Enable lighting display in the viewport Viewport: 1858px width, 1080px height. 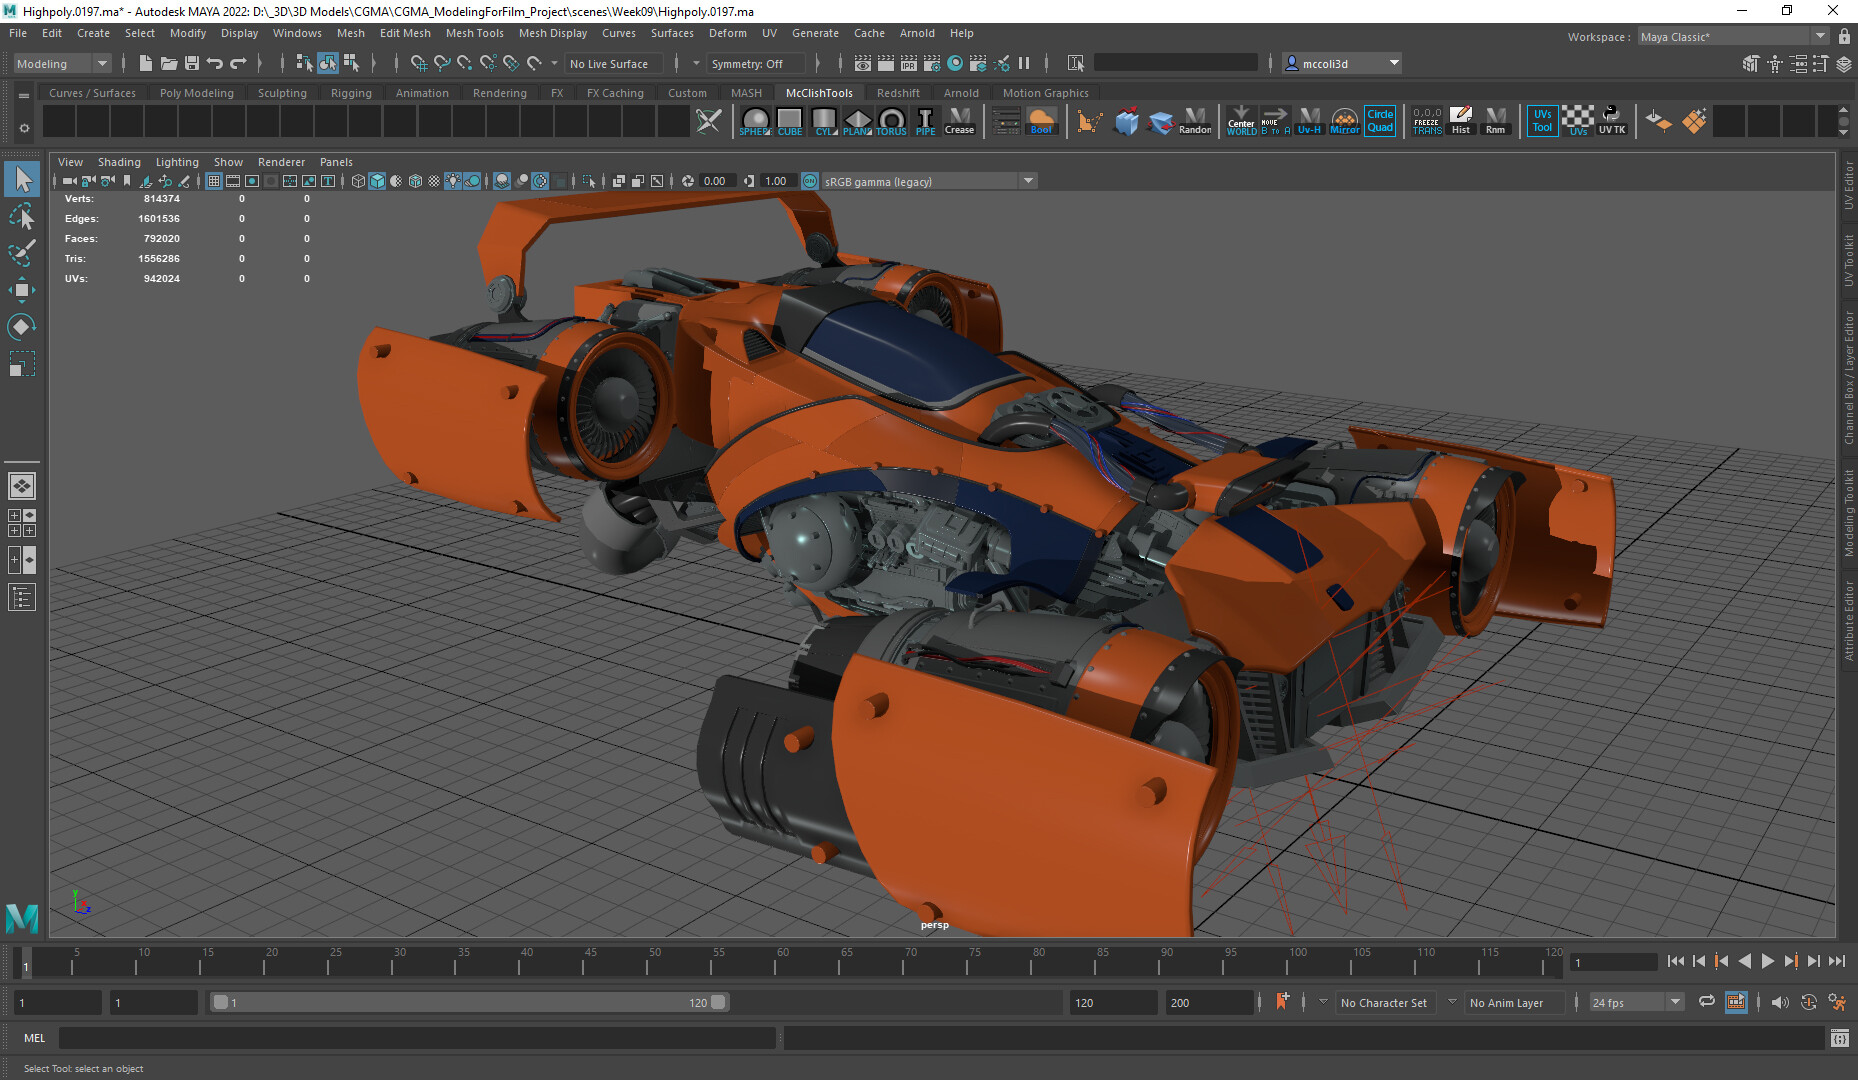coord(453,181)
